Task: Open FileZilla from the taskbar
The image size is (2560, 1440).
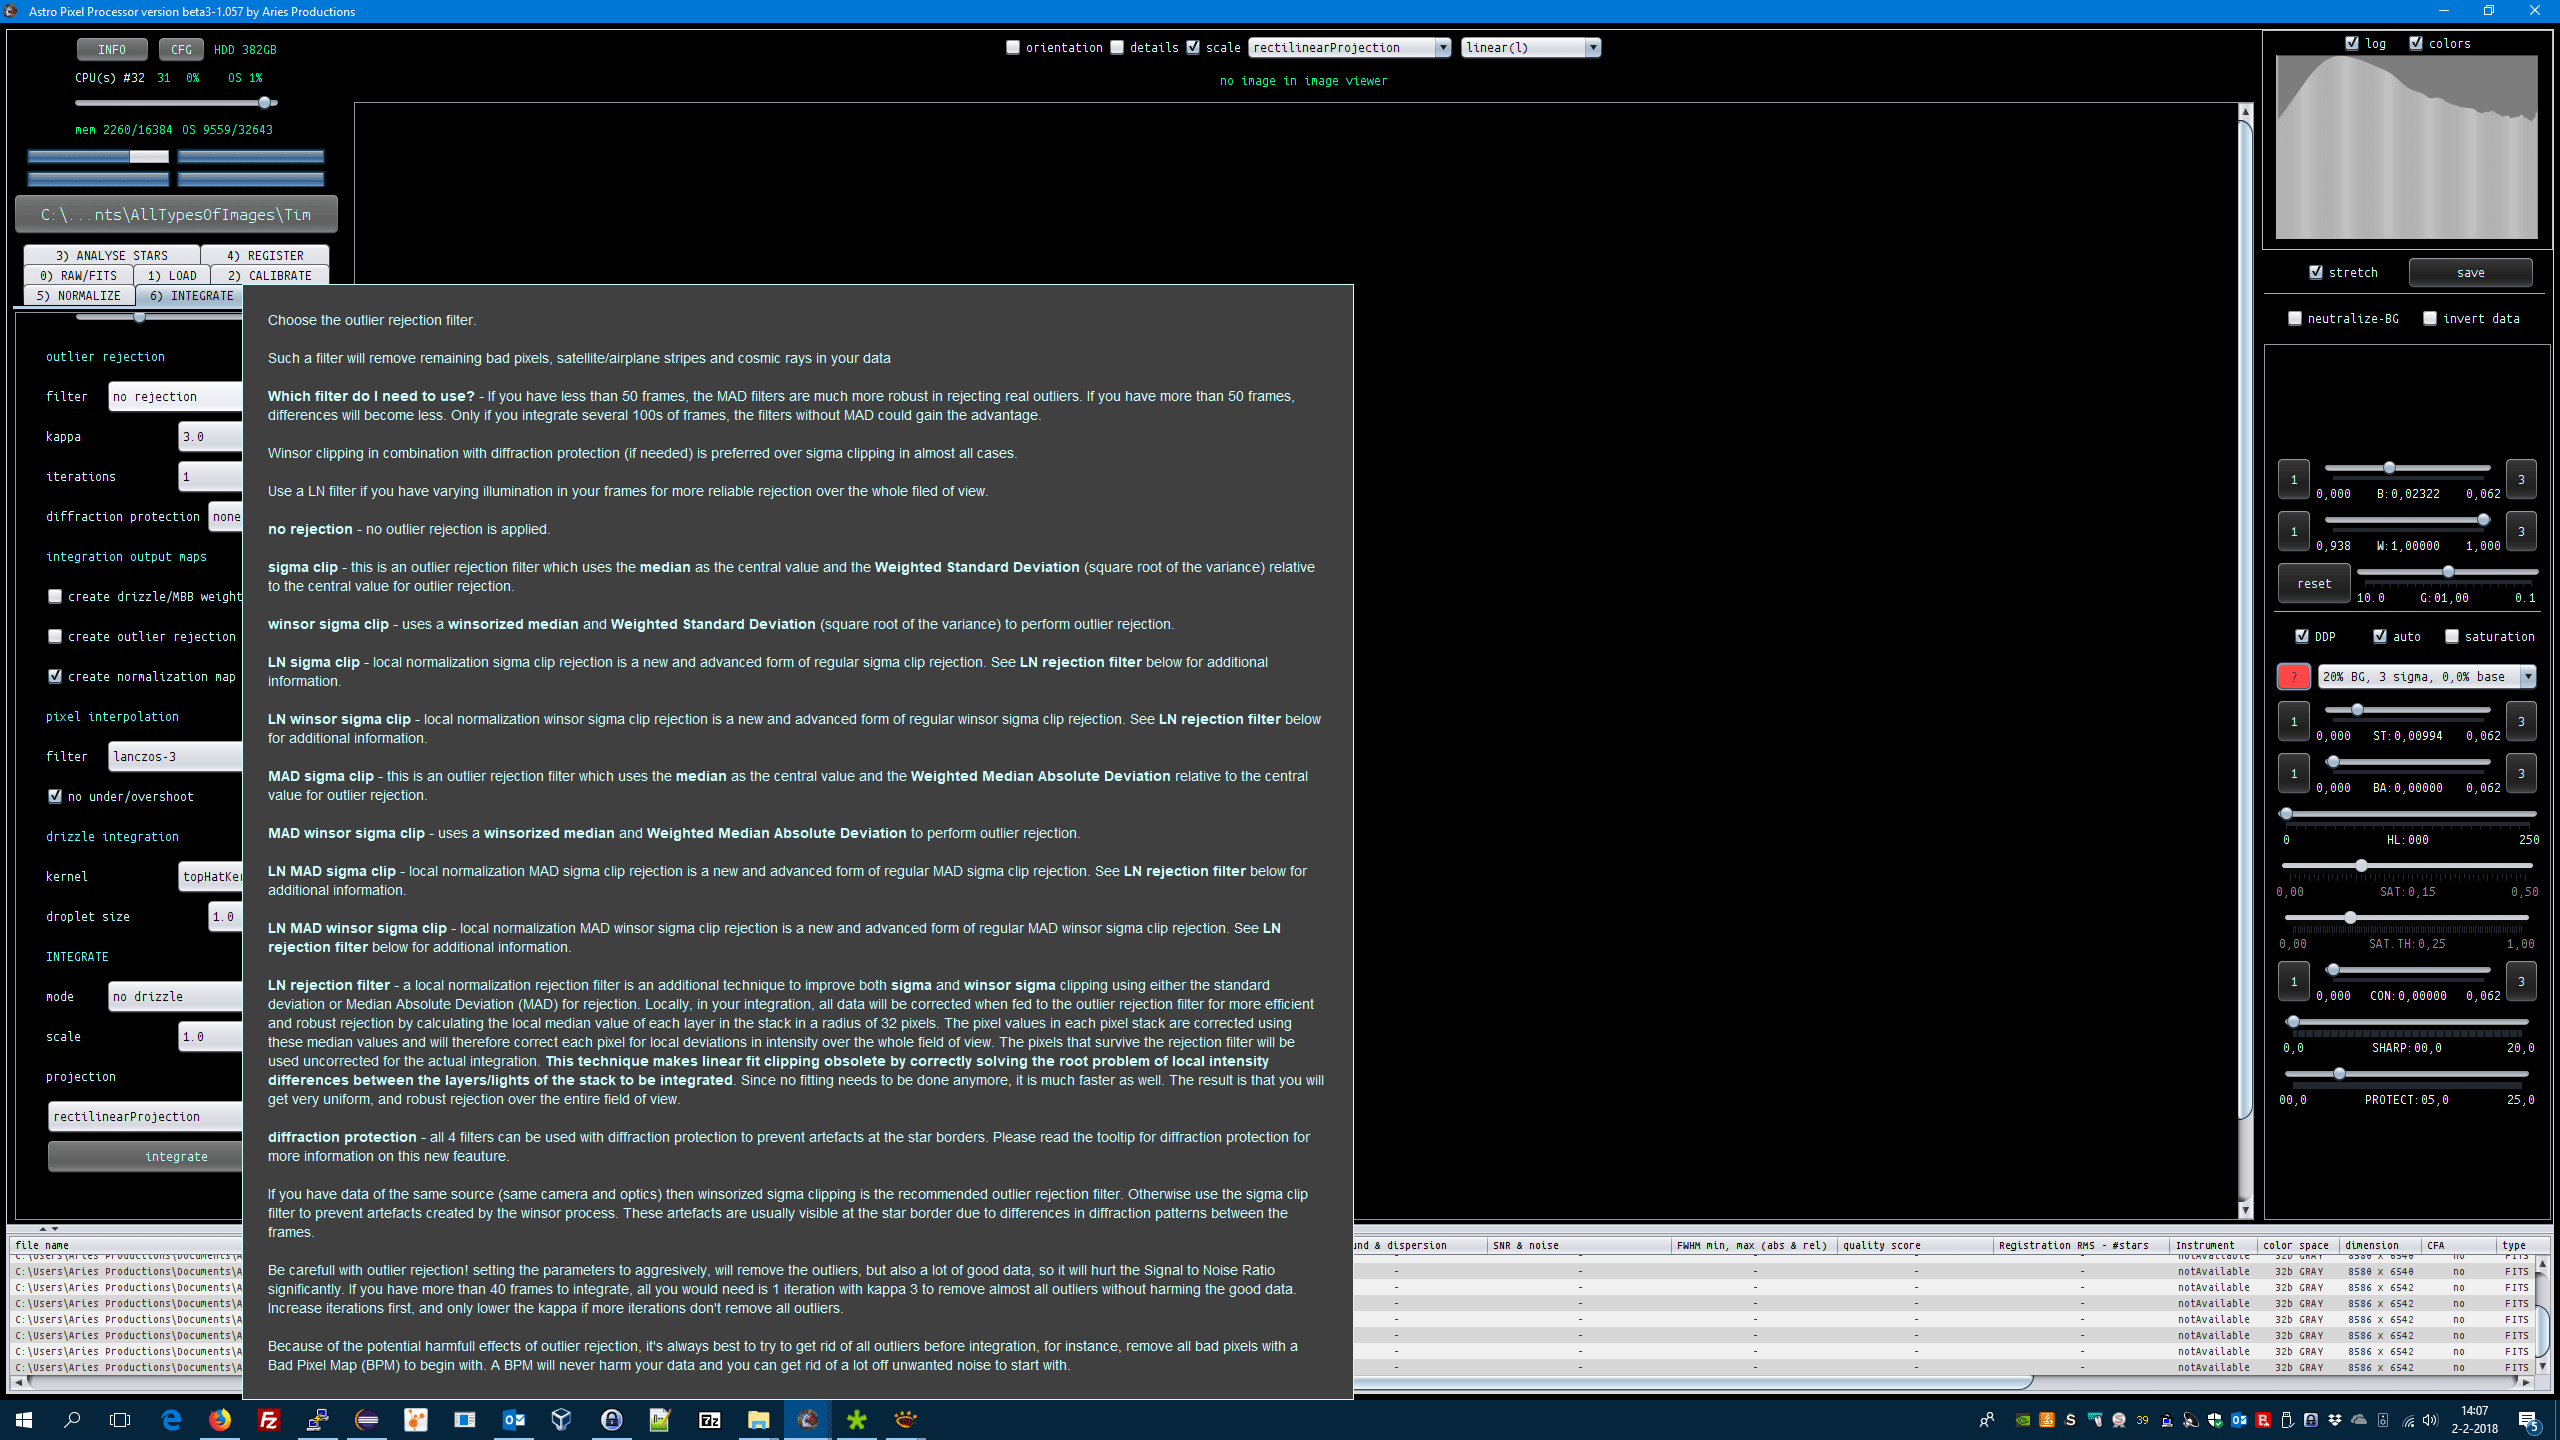Action: click(x=269, y=1419)
